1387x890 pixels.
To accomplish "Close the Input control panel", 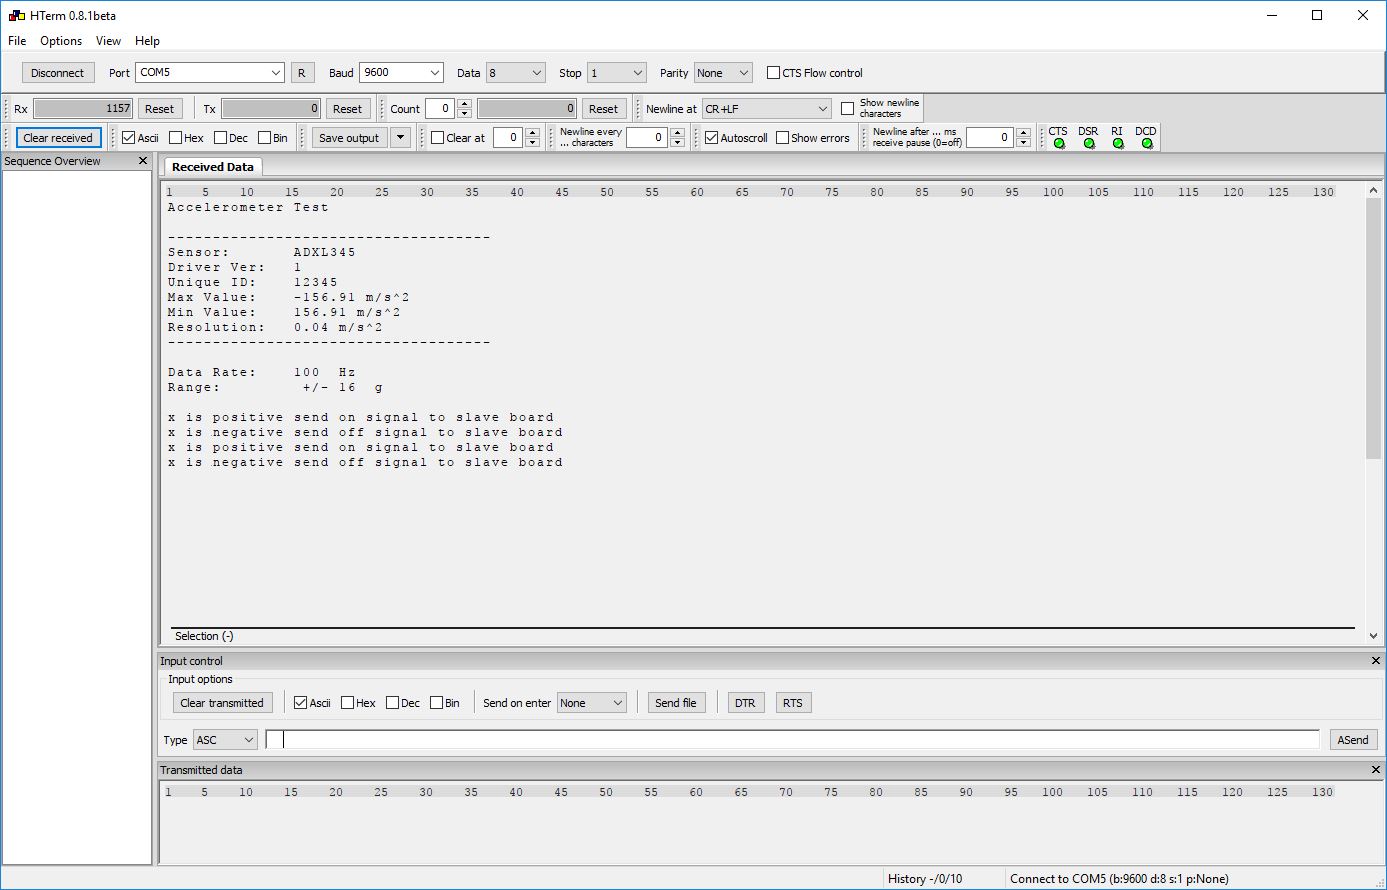I will tap(1376, 661).
